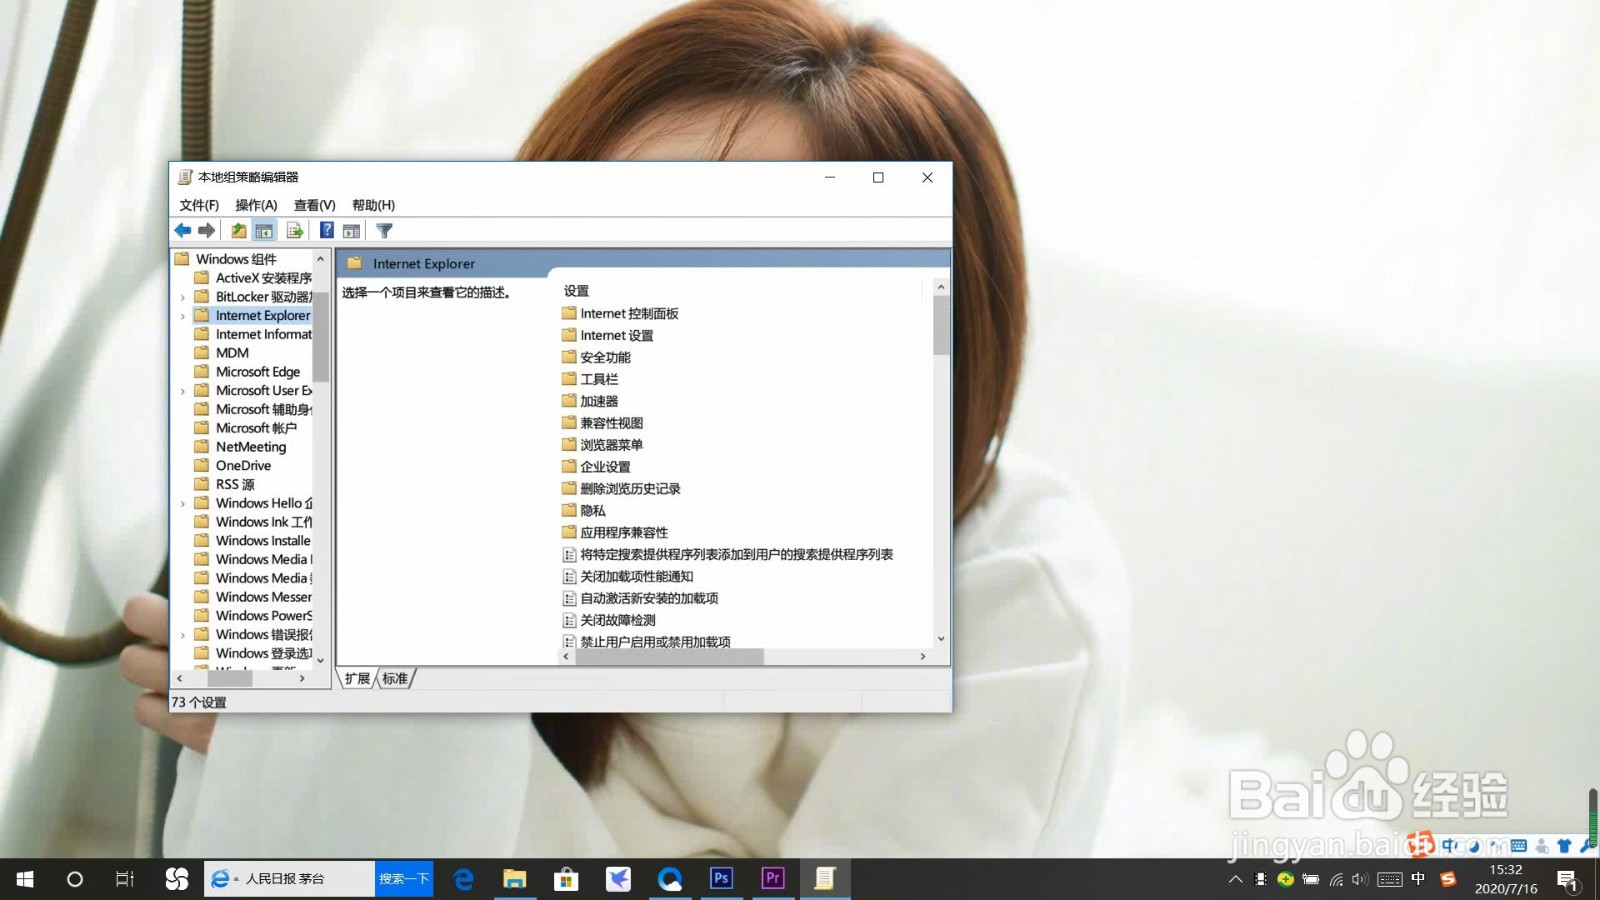Image resolution: width=1600 pixels, height=900 pixels.
Task: Click the 人民日报 茅台 taskbar search field
Action: tap(290, 879)
